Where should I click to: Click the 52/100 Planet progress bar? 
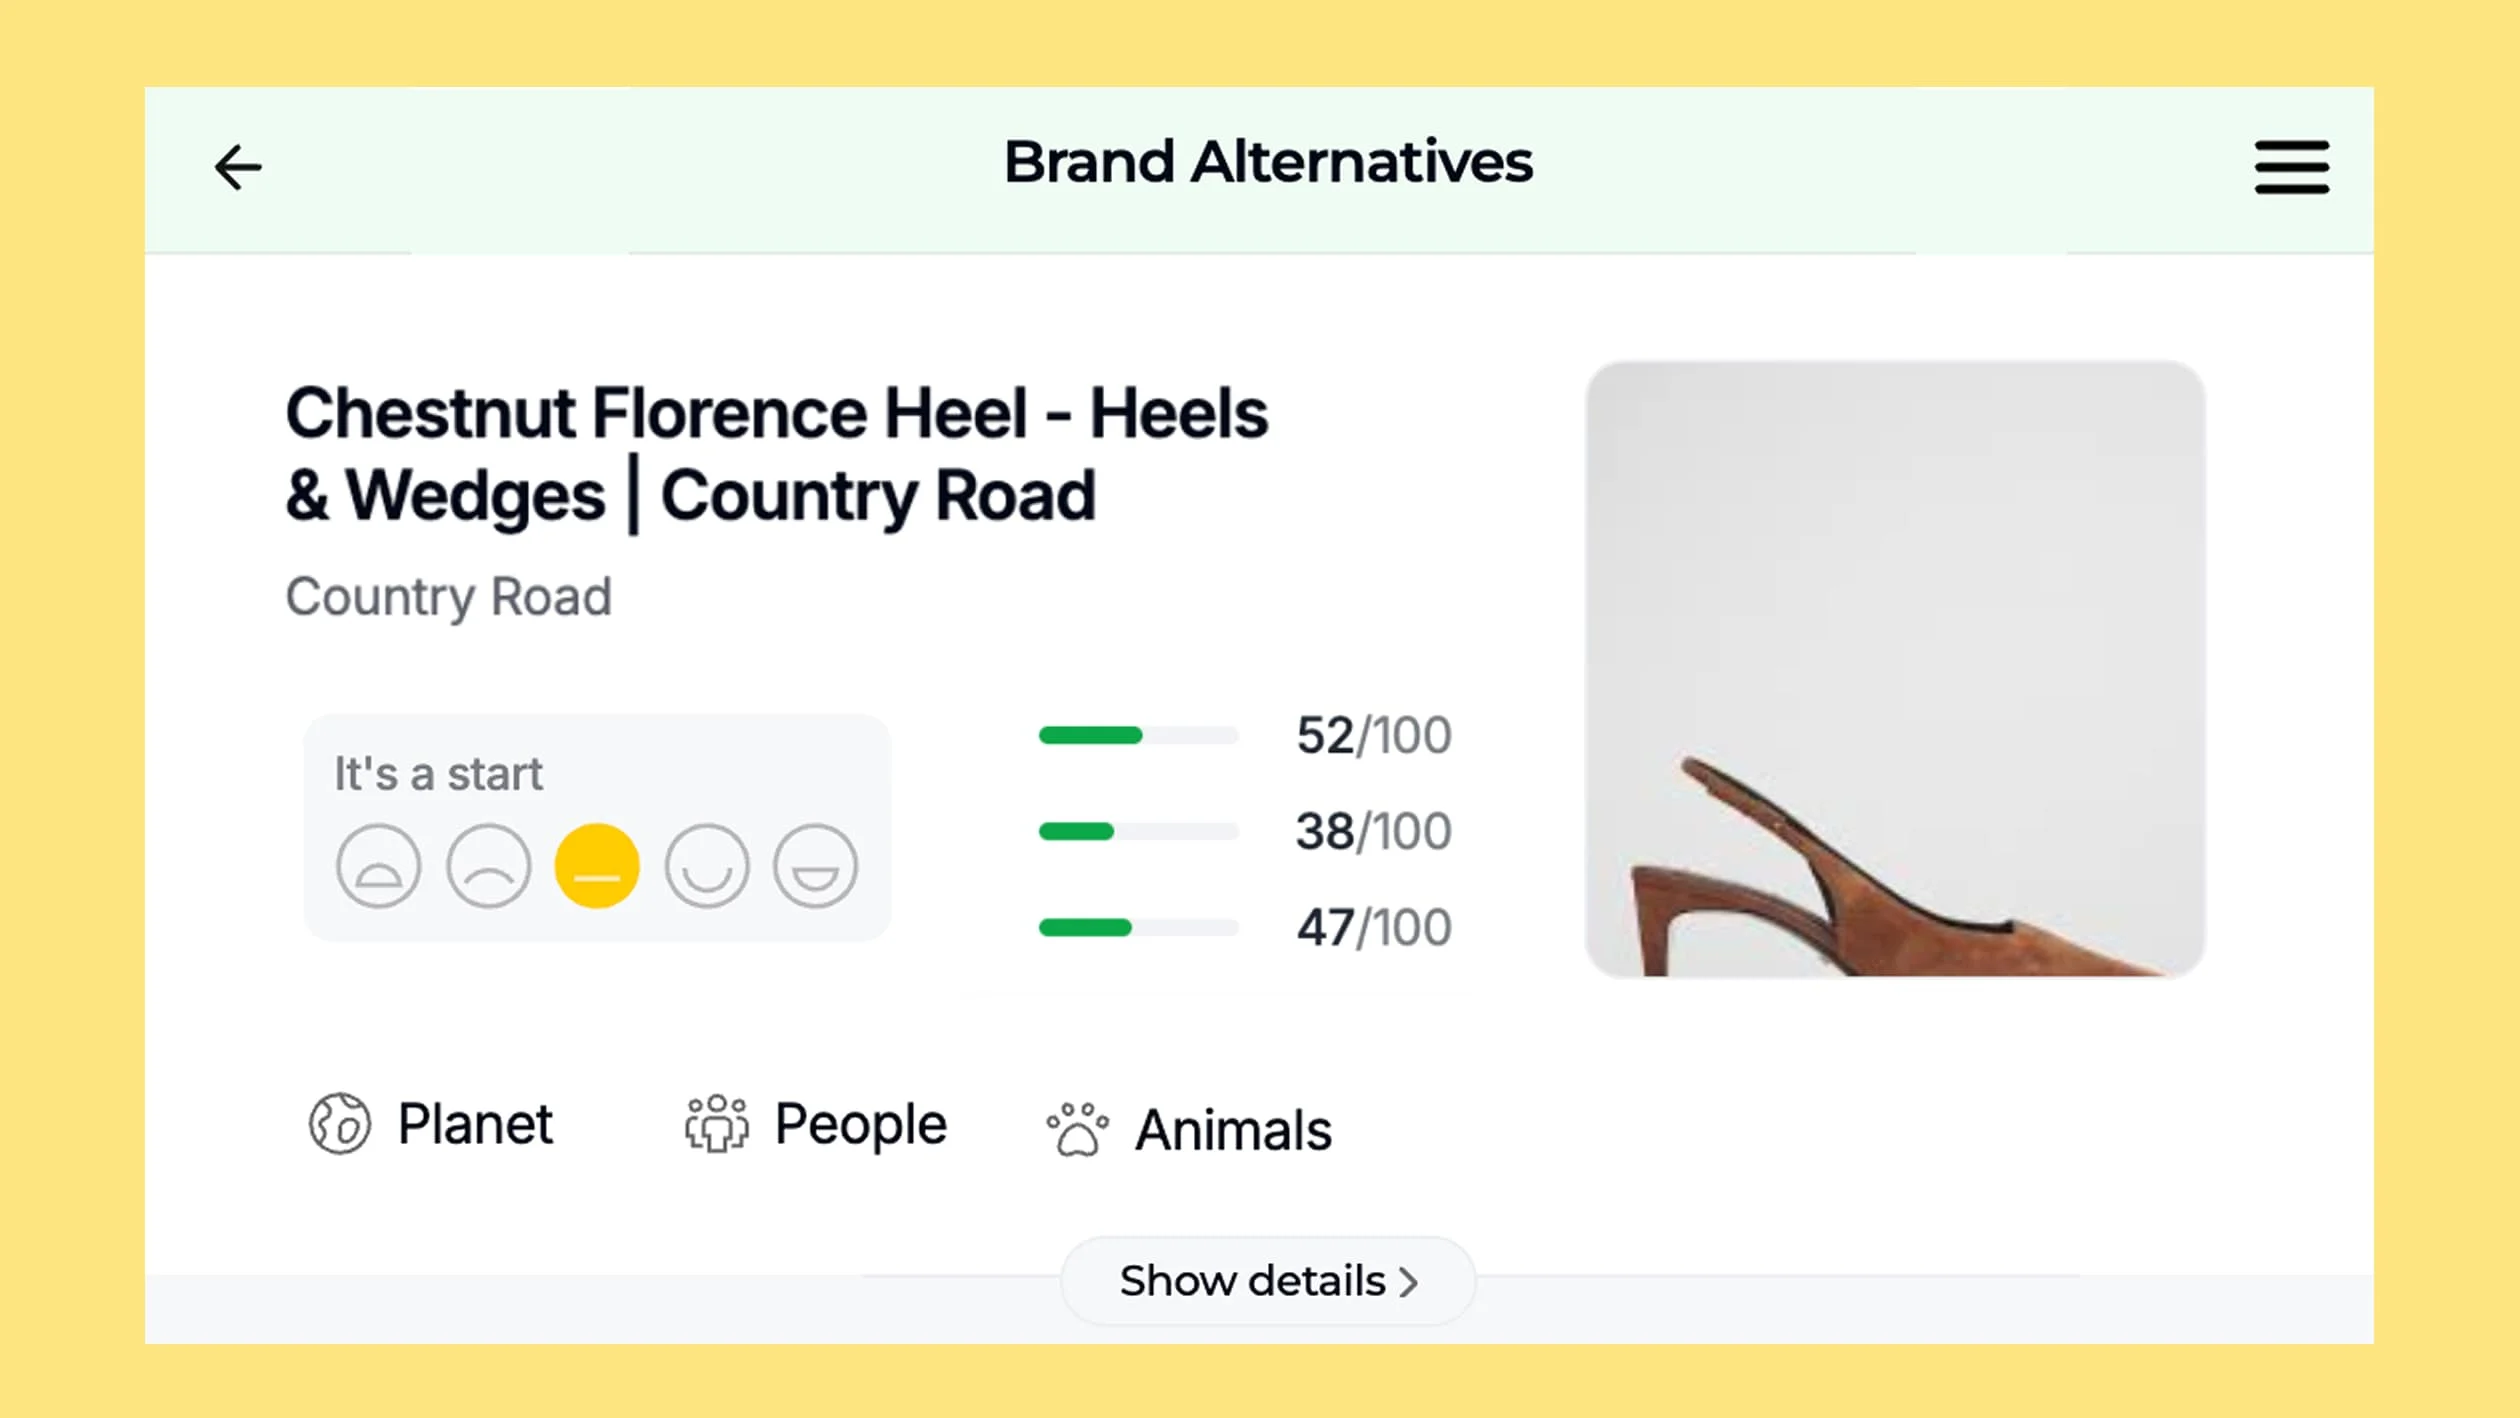[1138, 735]
